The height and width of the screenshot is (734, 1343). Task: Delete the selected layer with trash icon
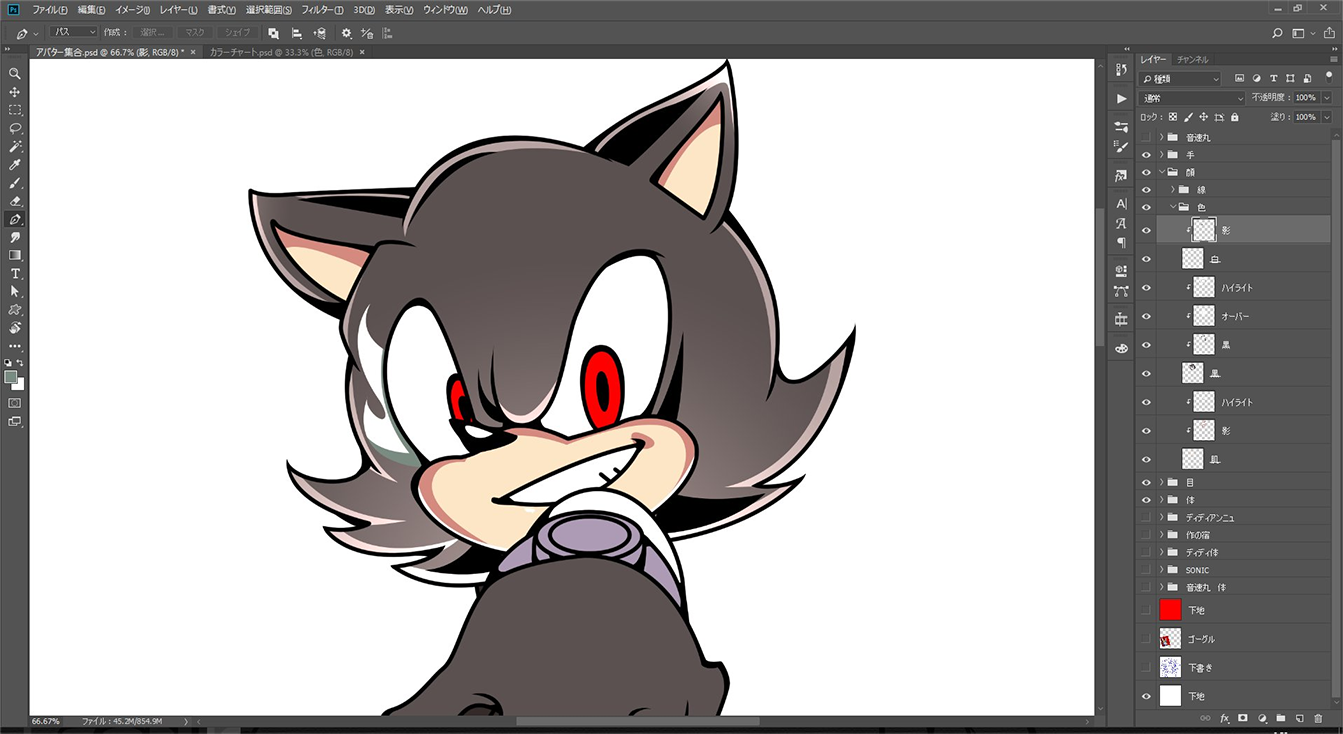click(x=1318, y=718)
